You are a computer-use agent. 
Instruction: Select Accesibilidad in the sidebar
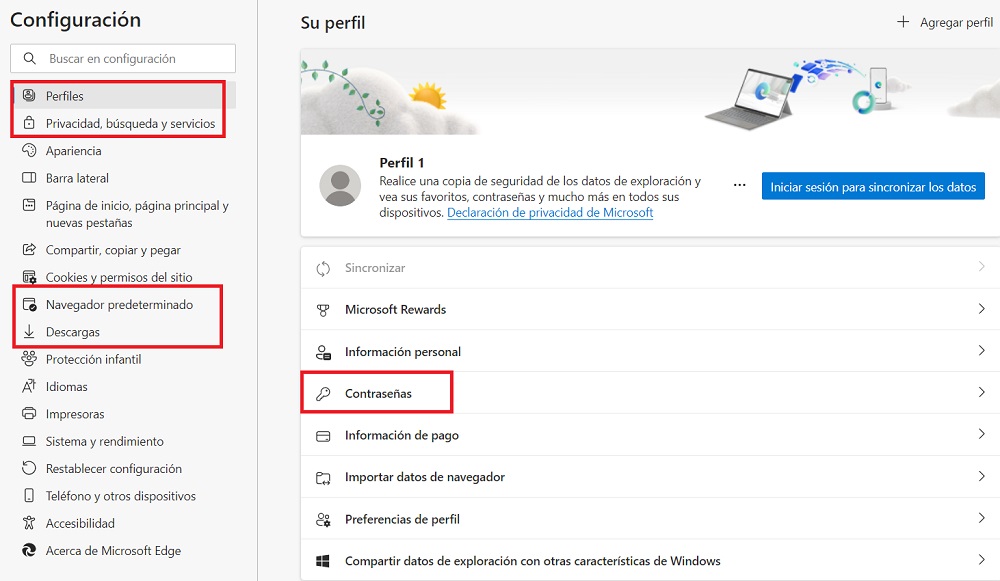[x=123, y=524]
